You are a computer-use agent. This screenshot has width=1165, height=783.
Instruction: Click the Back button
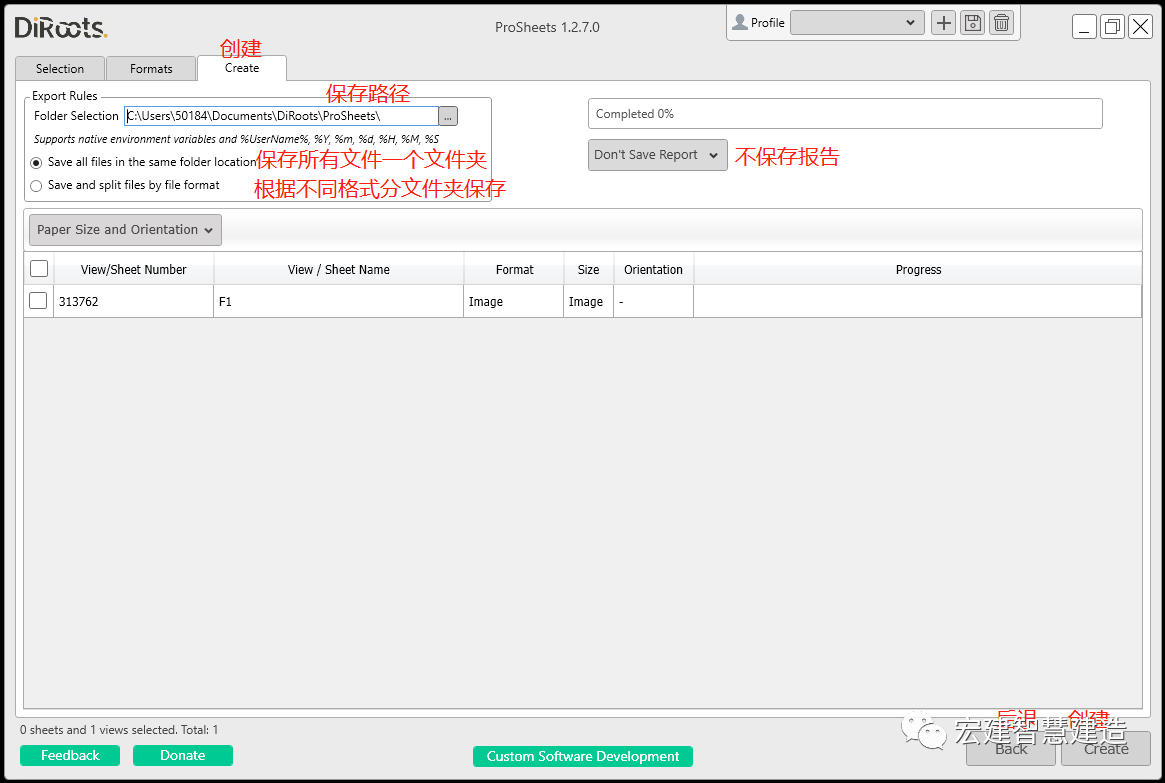pos(1010,749)
